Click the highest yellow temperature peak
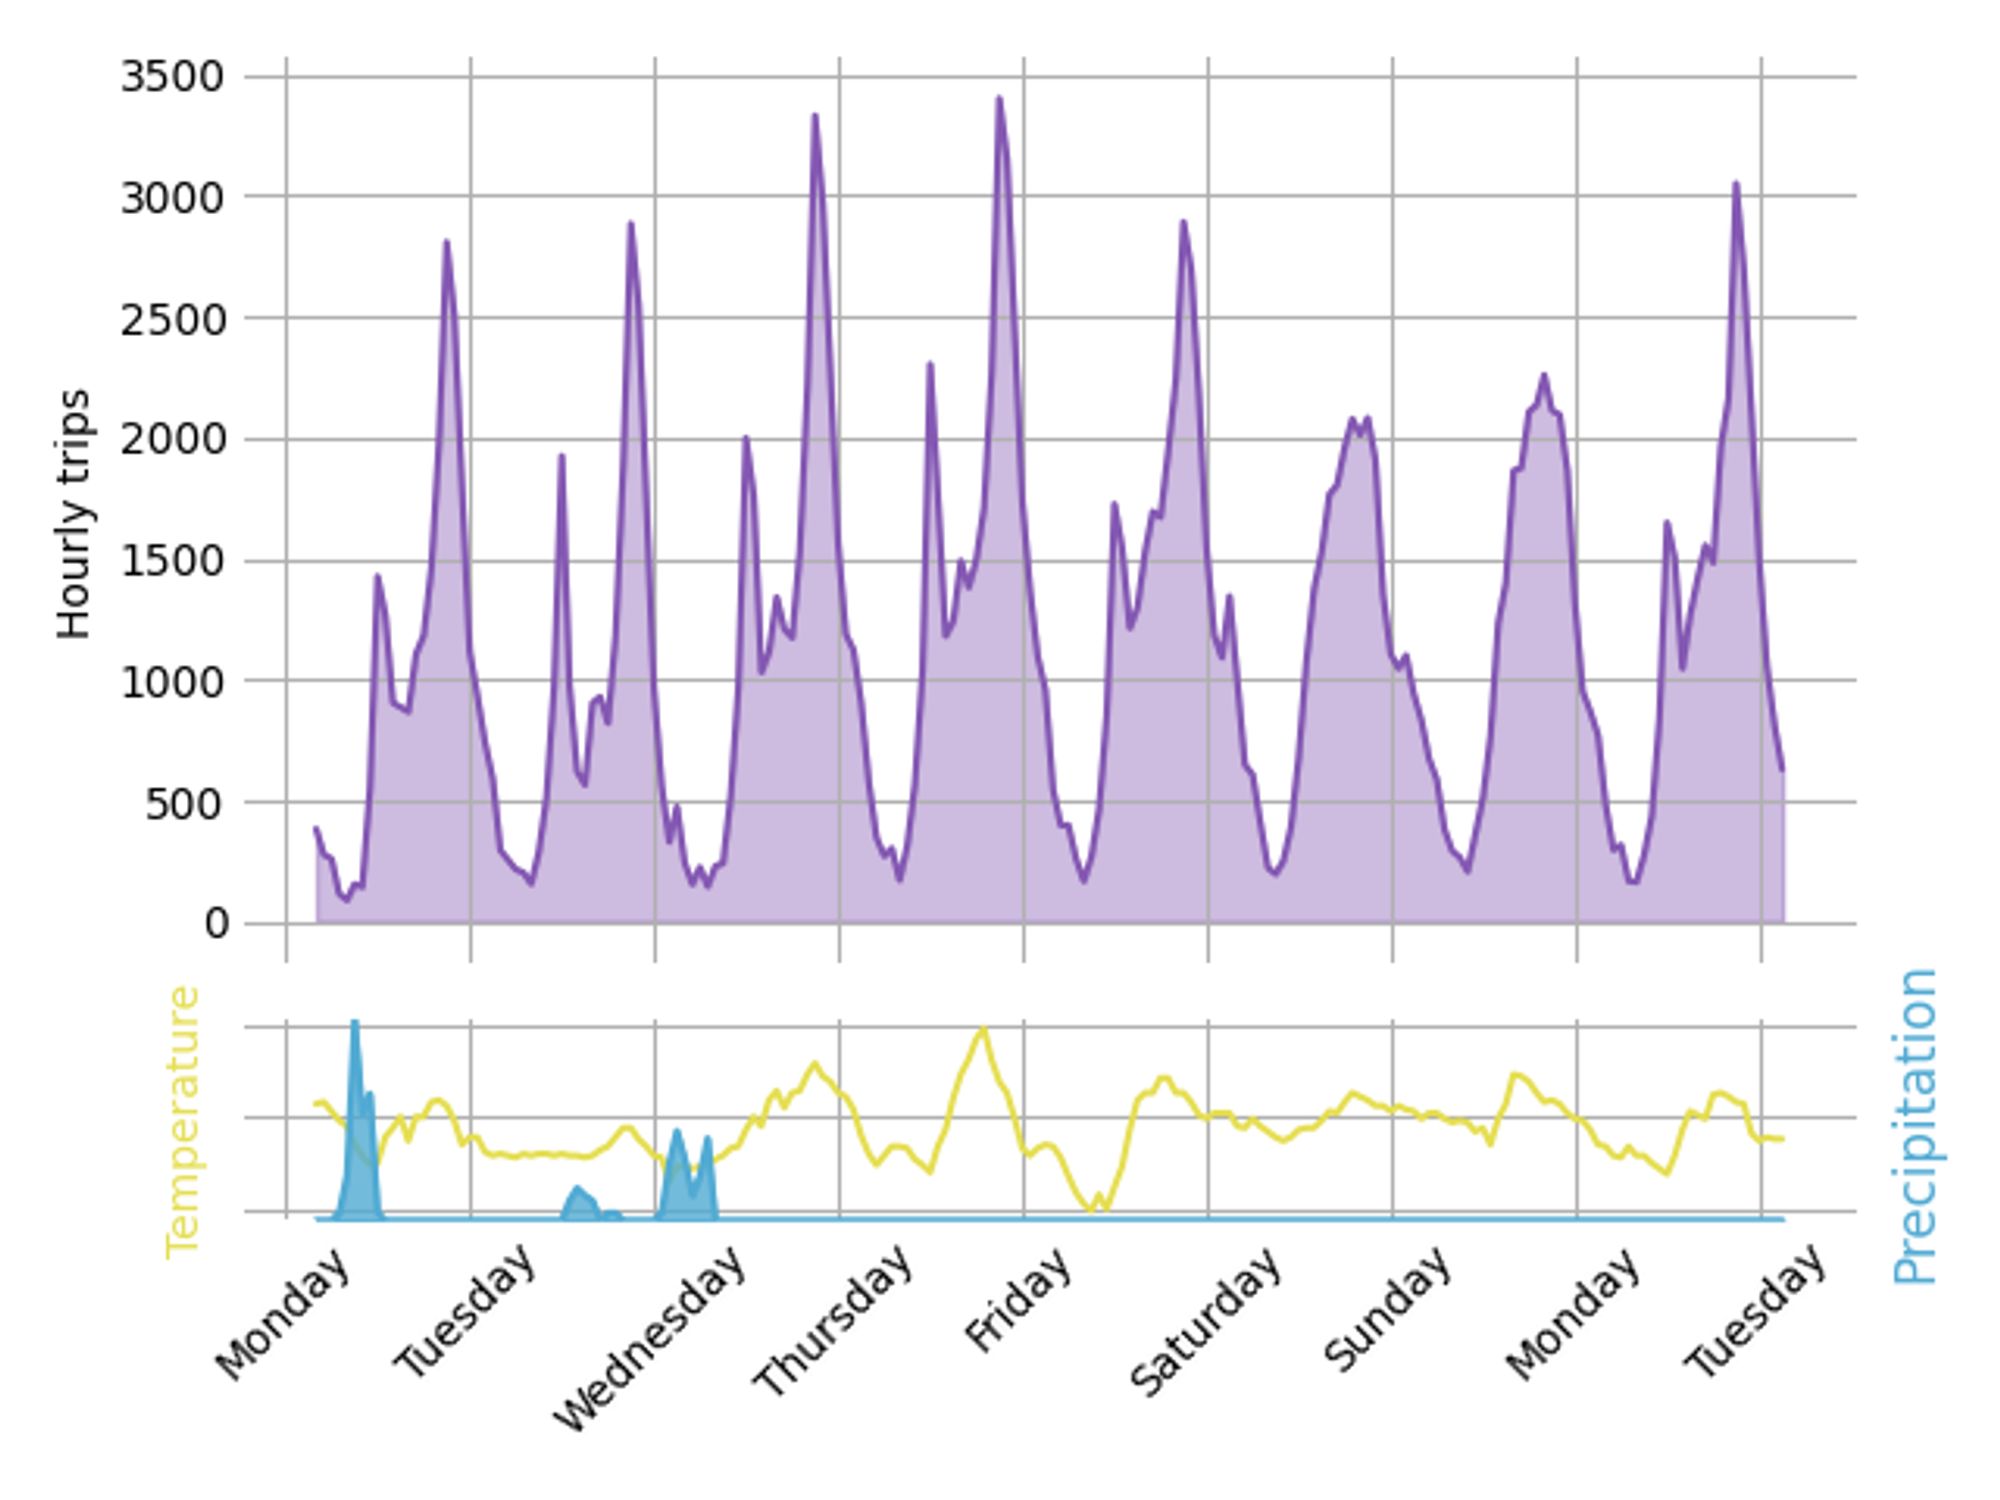The height and width of the screenshot is (1500, 2000). click(x=983, y=1029)
